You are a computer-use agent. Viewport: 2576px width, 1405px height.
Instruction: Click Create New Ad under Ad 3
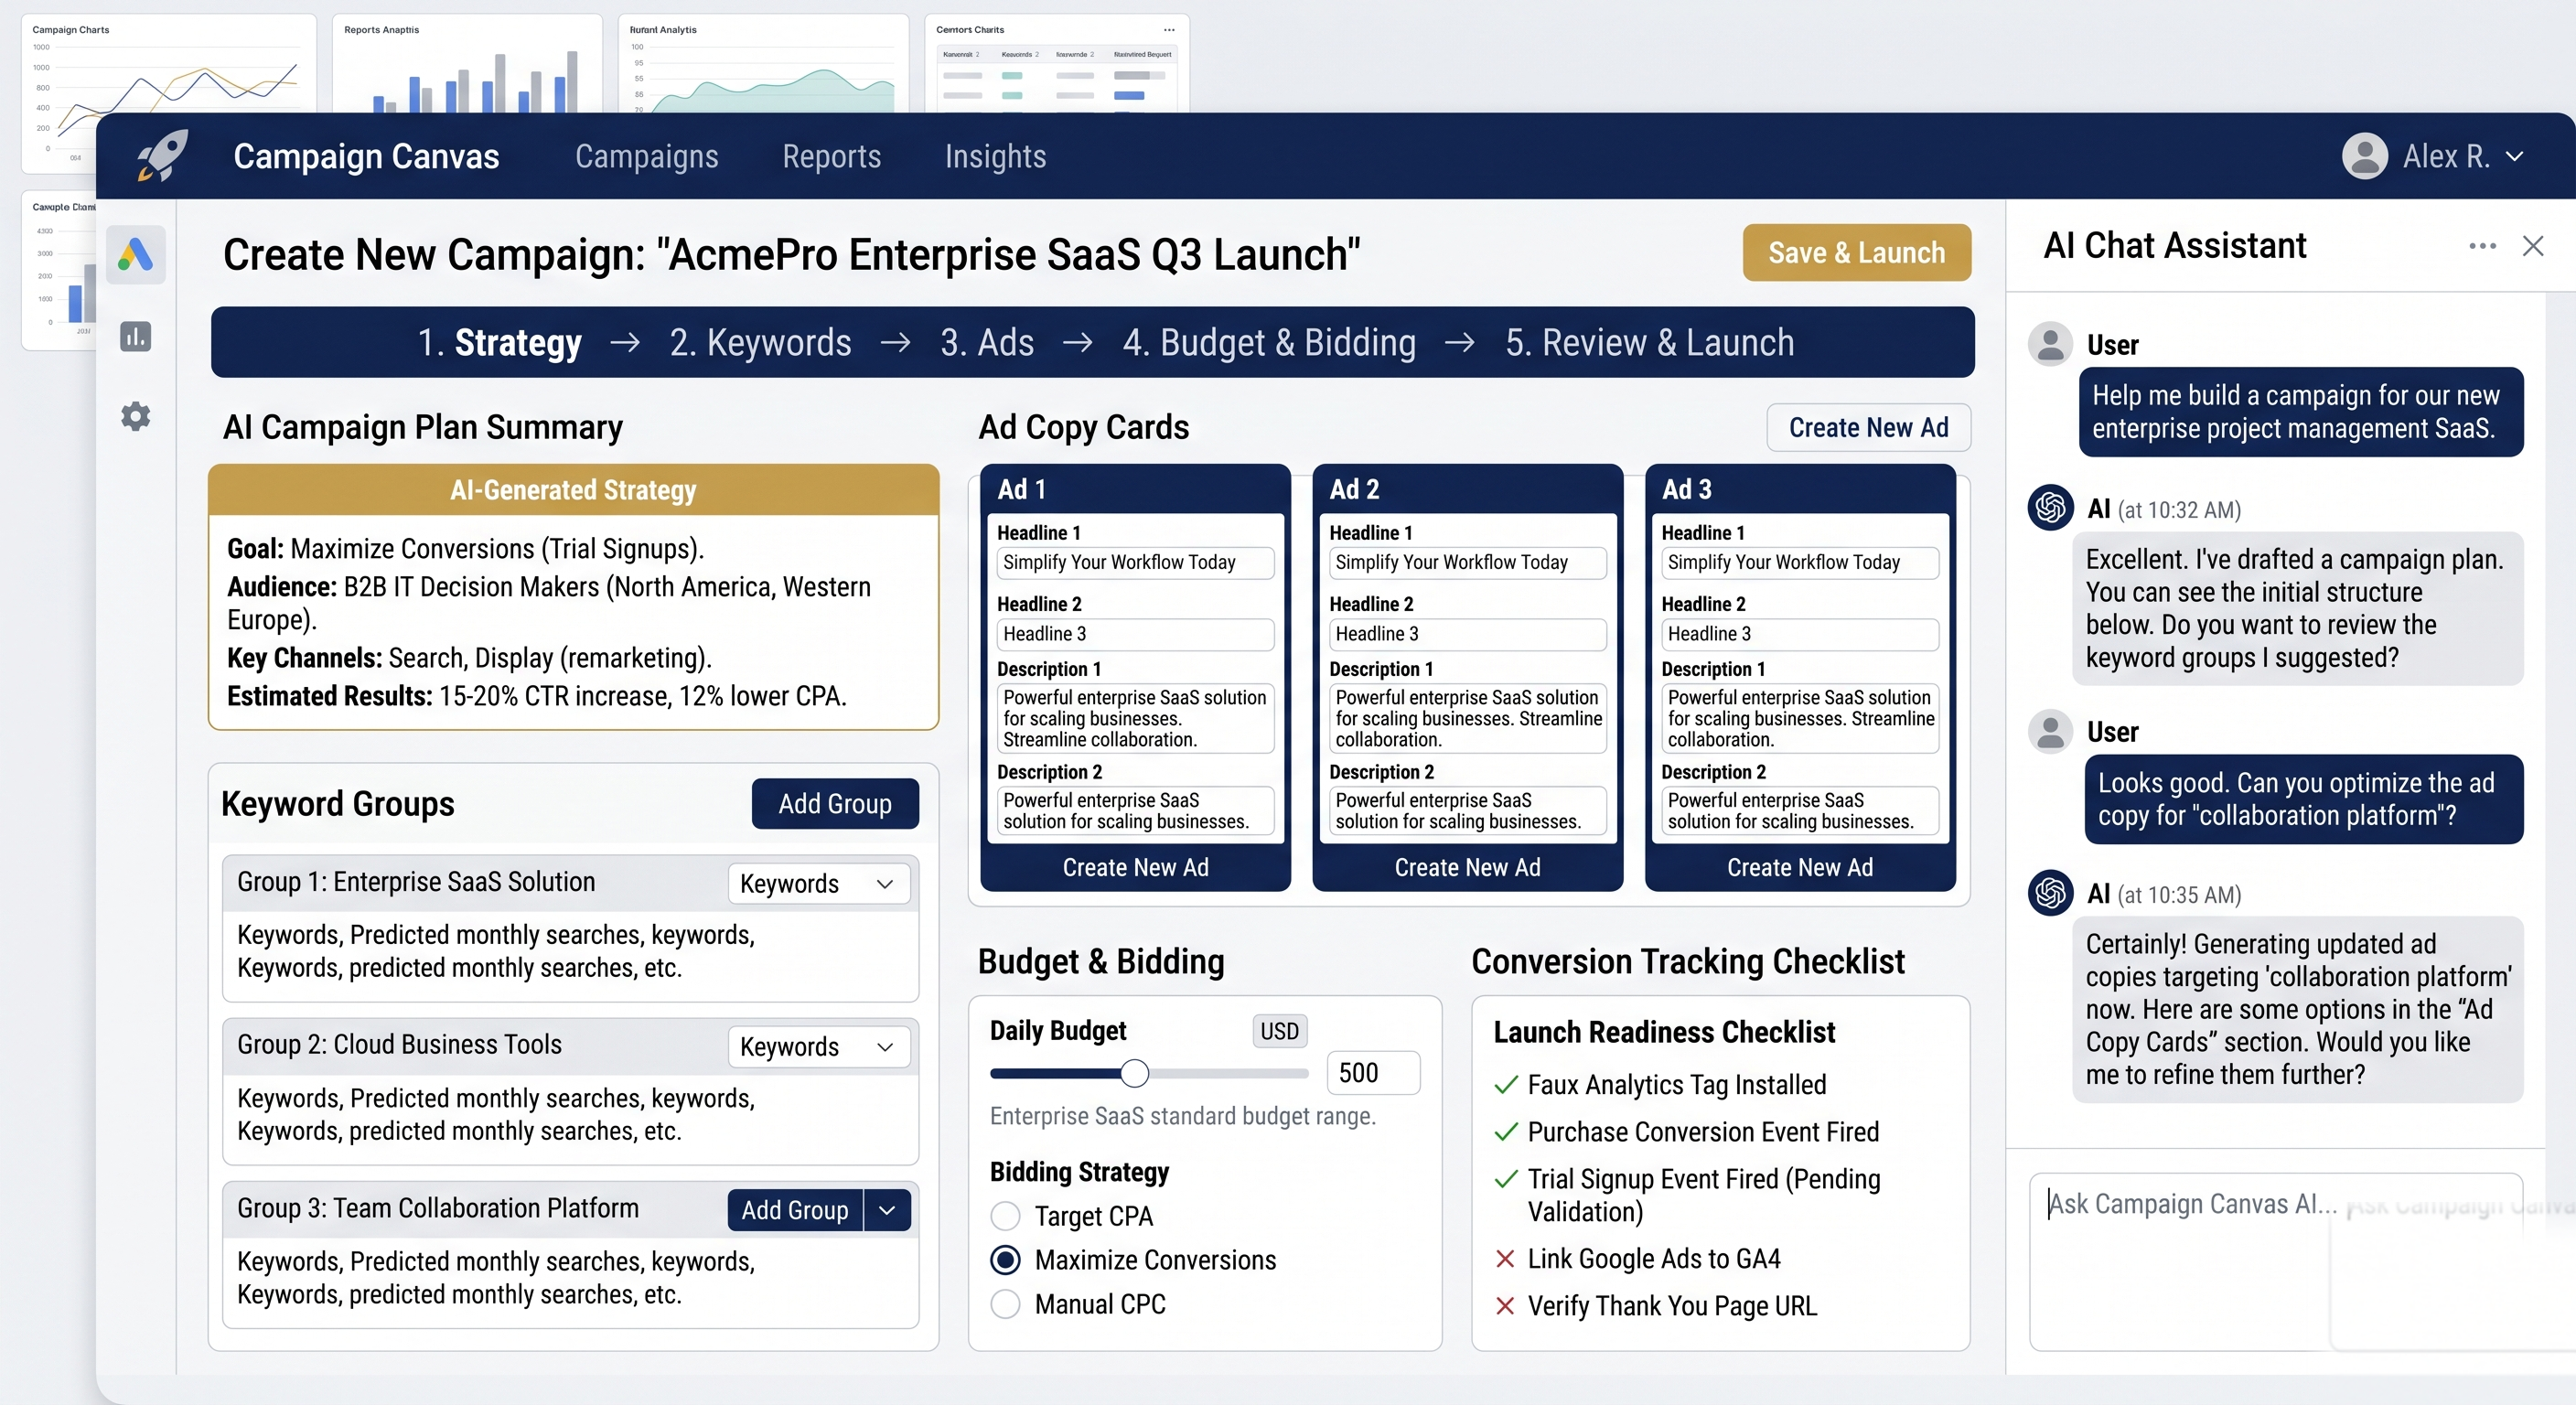pos(1800,867)
